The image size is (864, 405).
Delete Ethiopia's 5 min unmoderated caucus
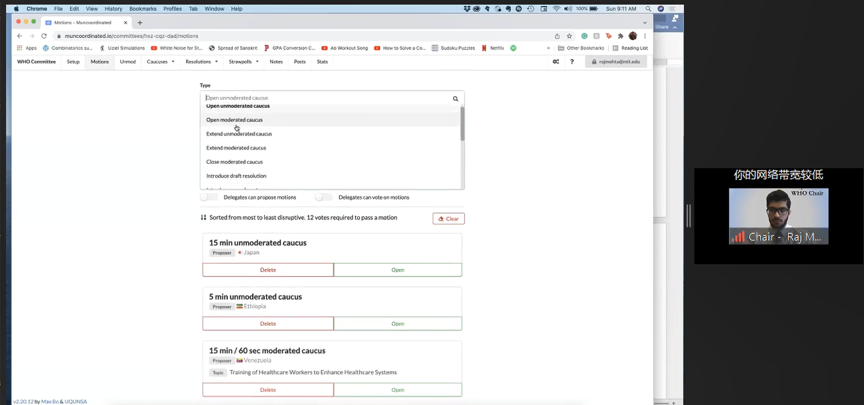pos(268,323)
